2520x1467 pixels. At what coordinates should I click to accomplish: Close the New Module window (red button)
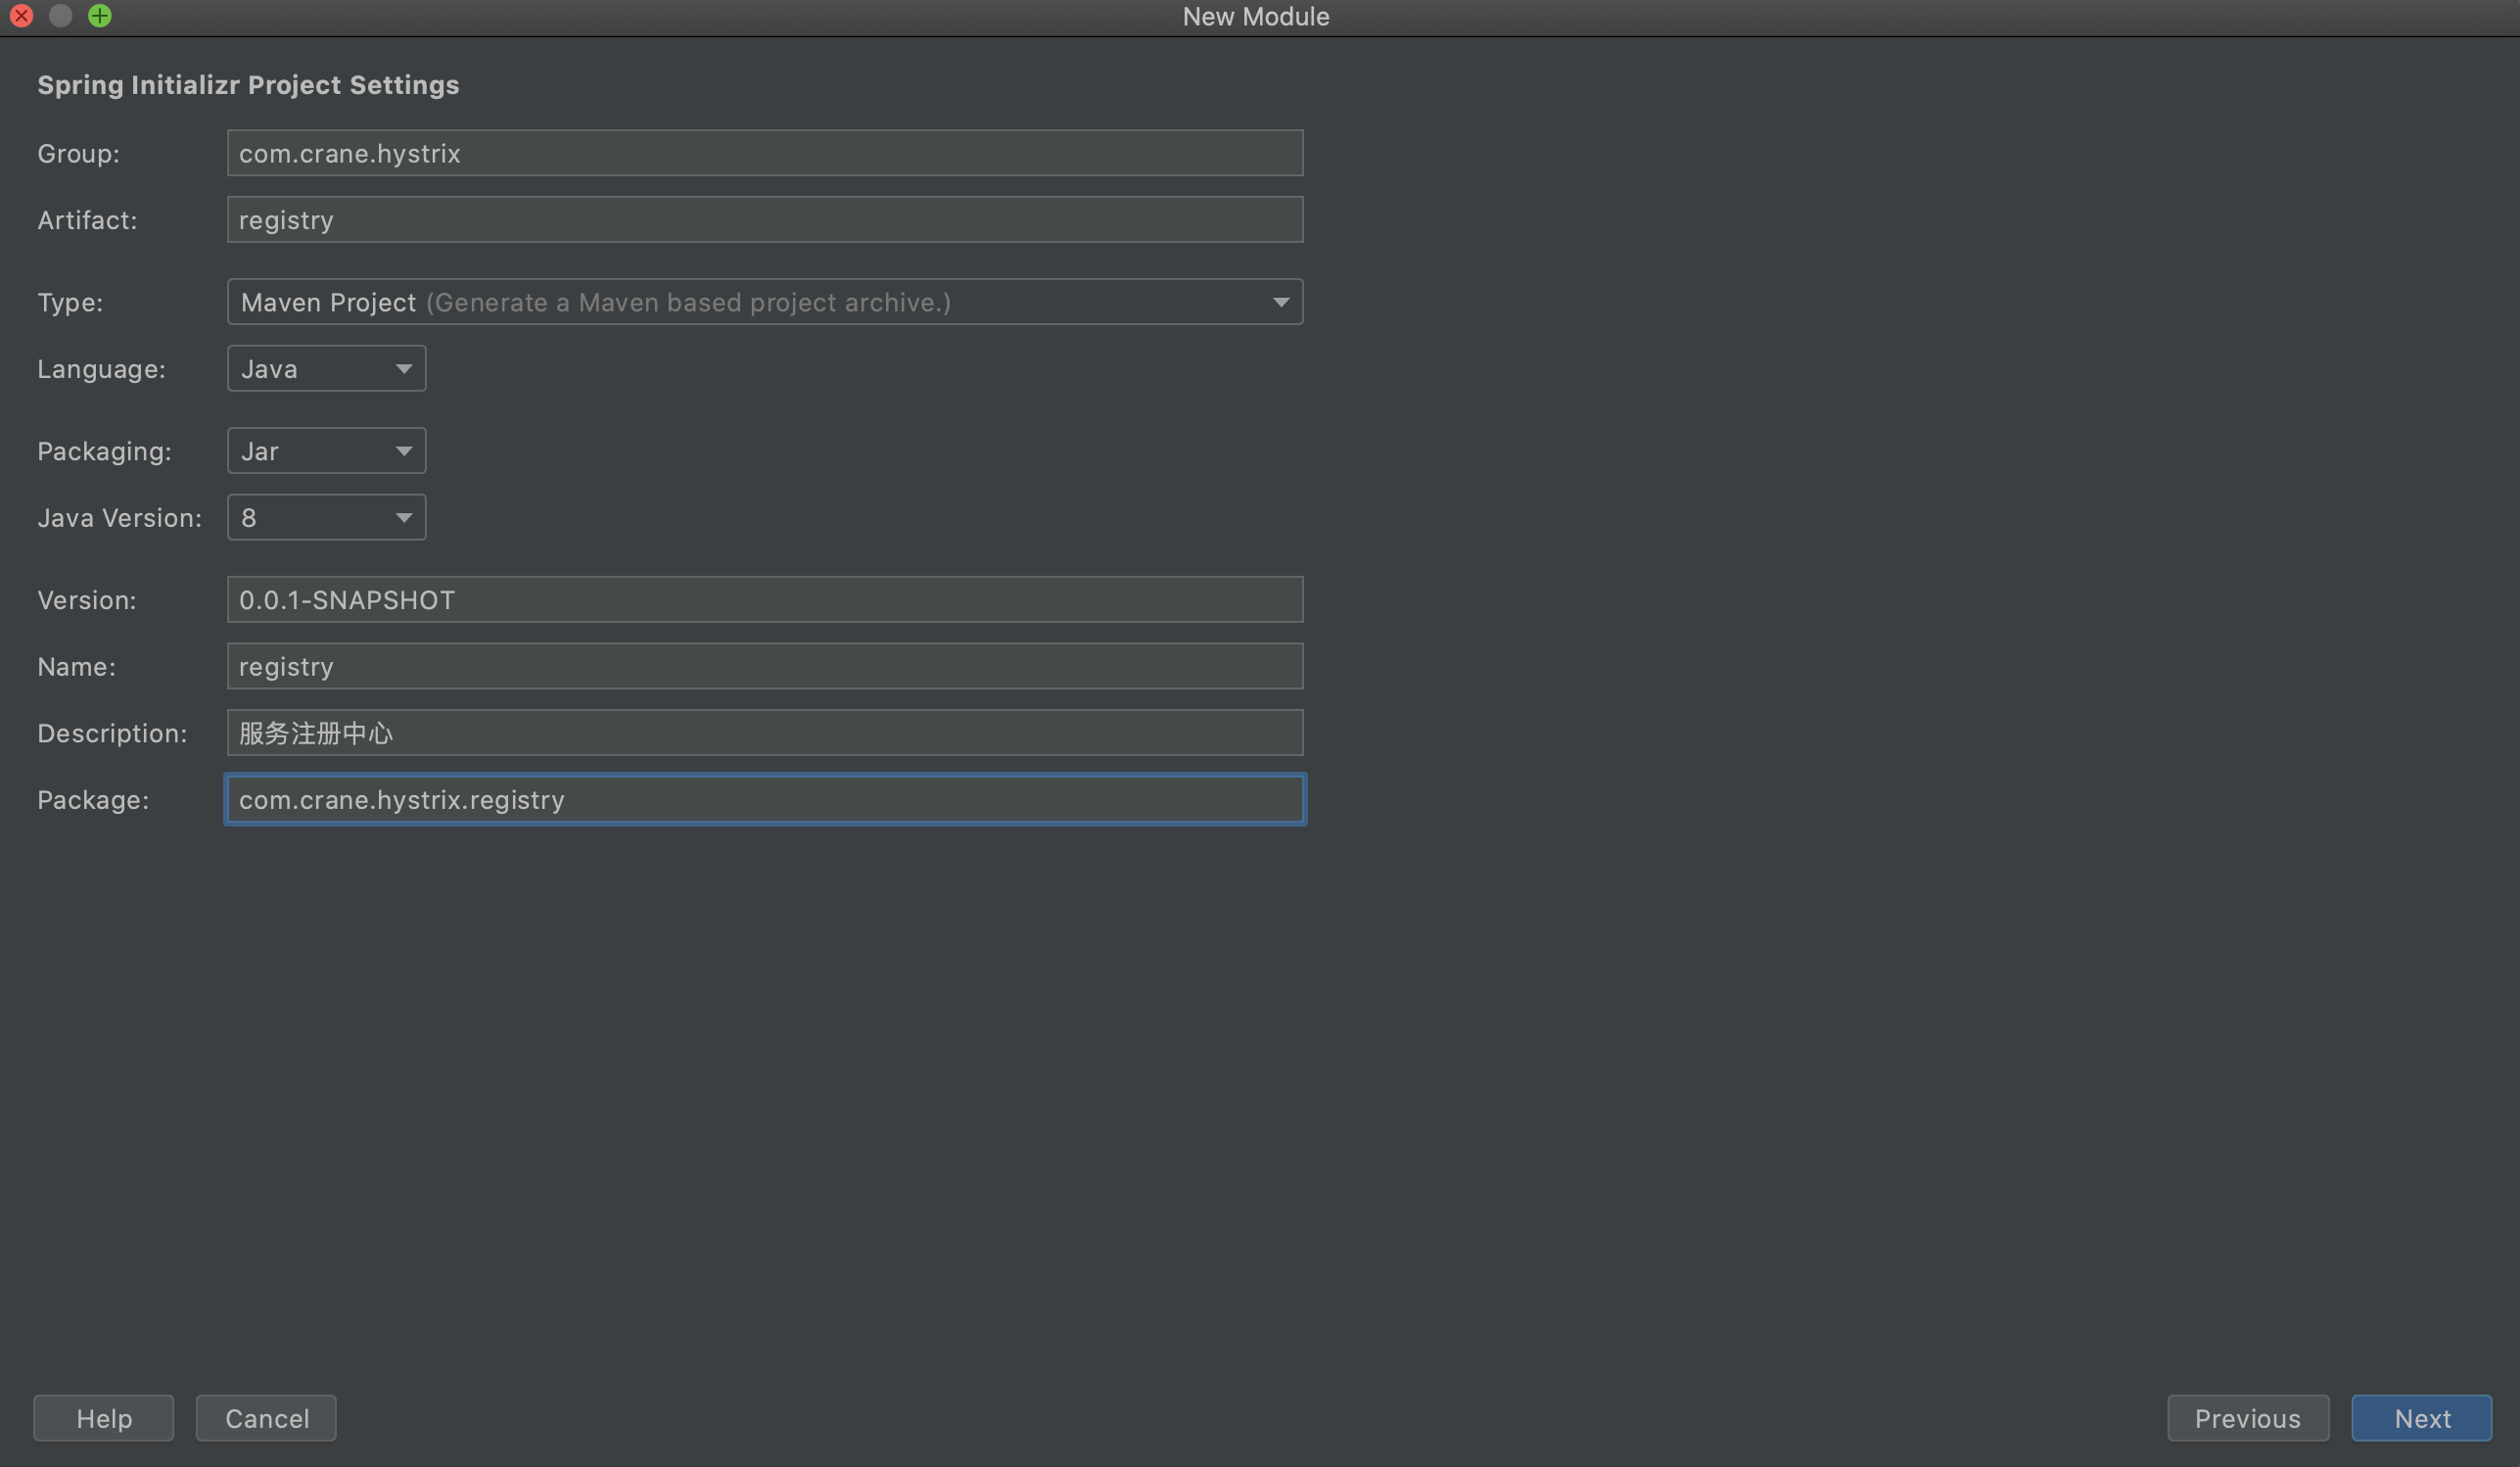coord(21,16)
